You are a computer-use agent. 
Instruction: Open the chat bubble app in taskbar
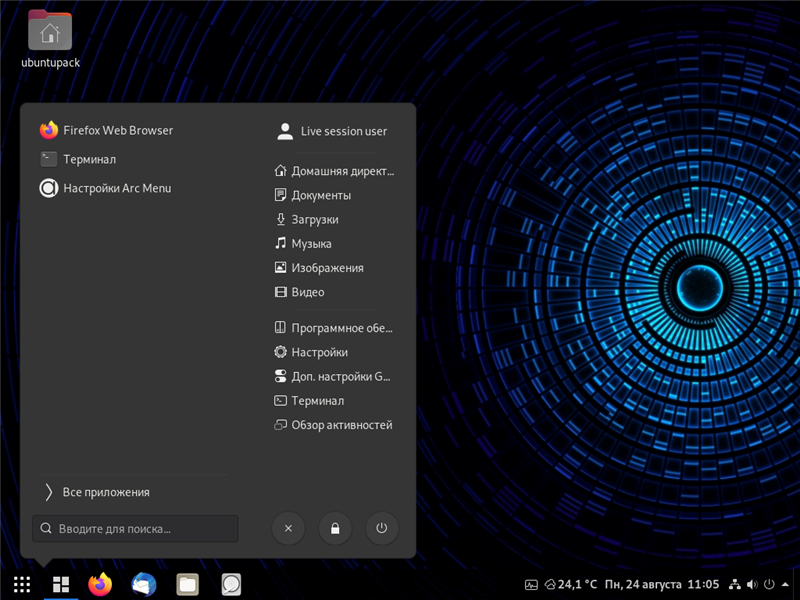pos(231,584)
